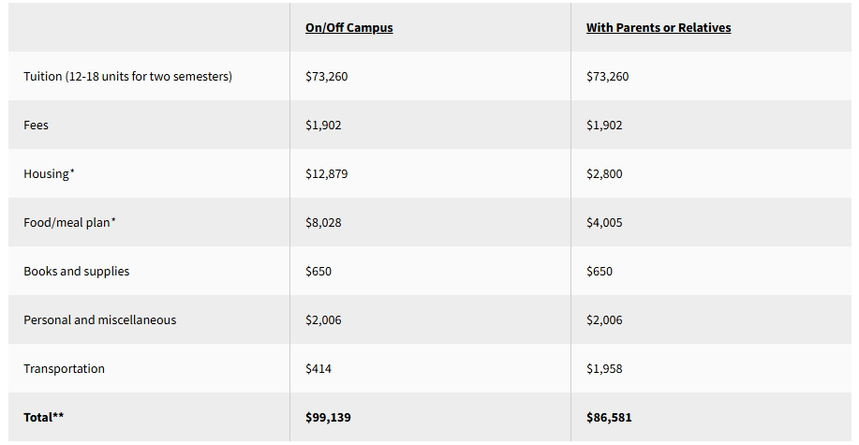
Task: Select the $4,005 food cost
Action: [604, 223]
